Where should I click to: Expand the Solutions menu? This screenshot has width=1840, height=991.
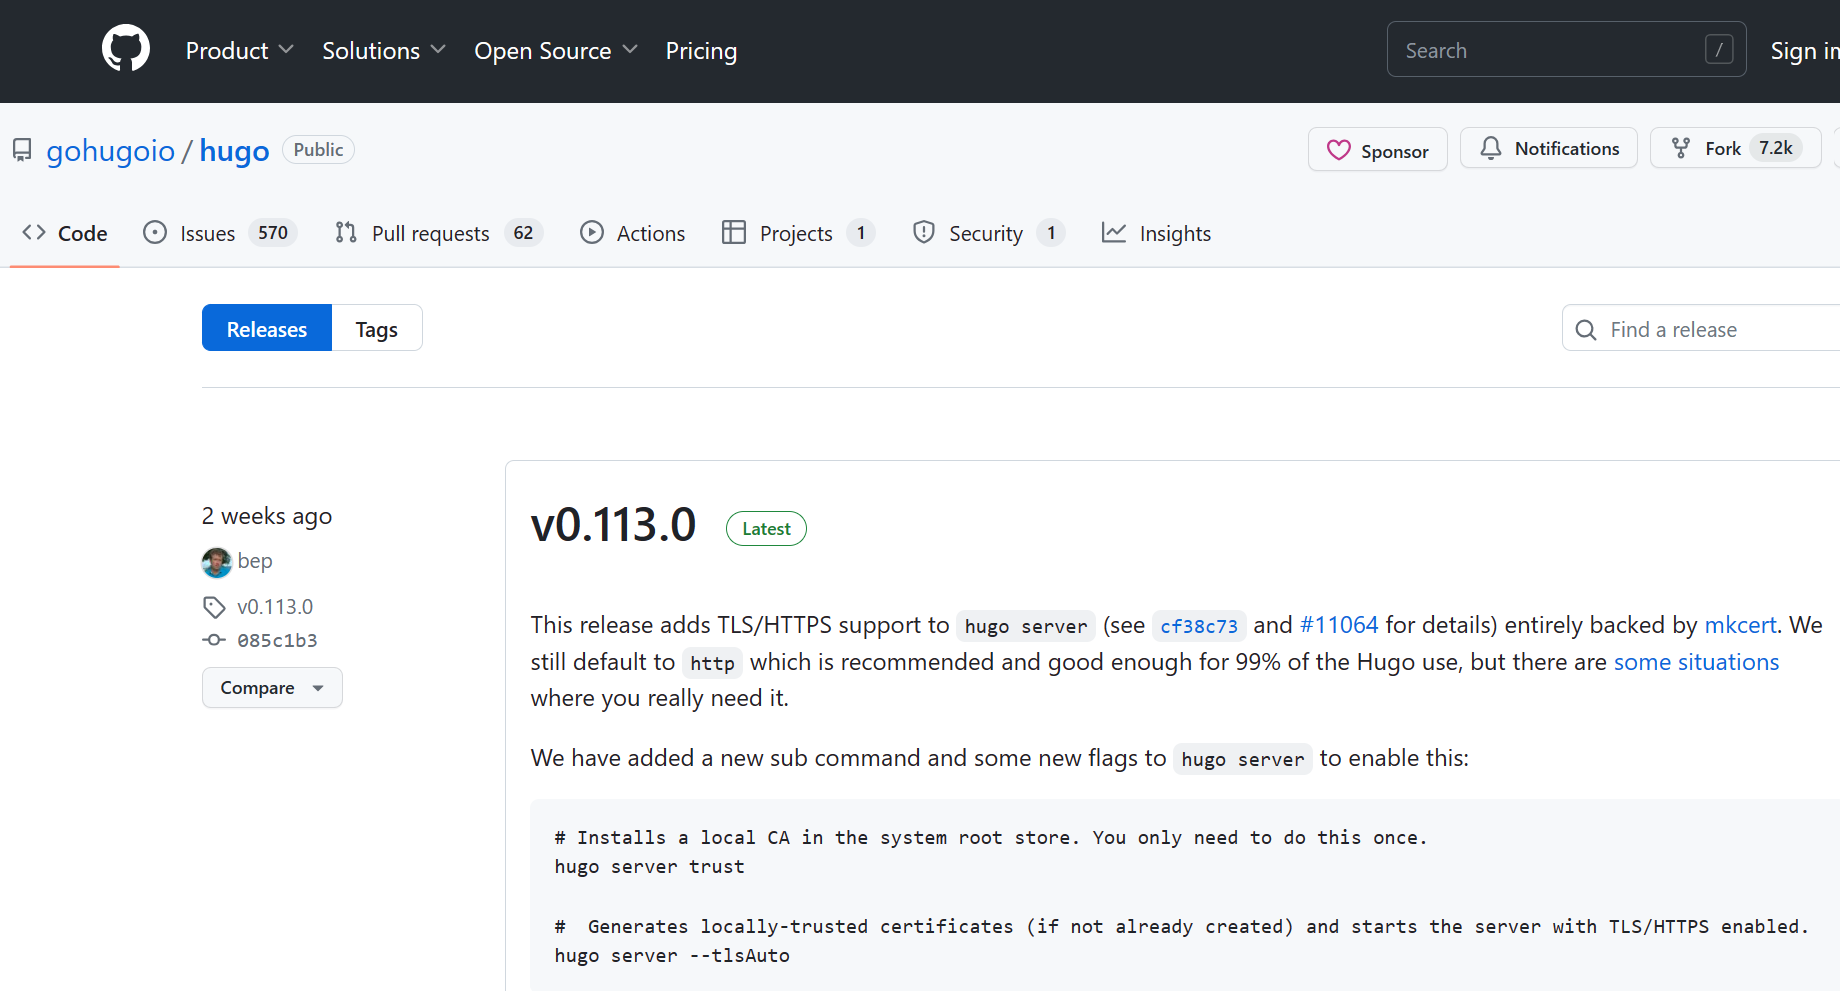point(383,51)
